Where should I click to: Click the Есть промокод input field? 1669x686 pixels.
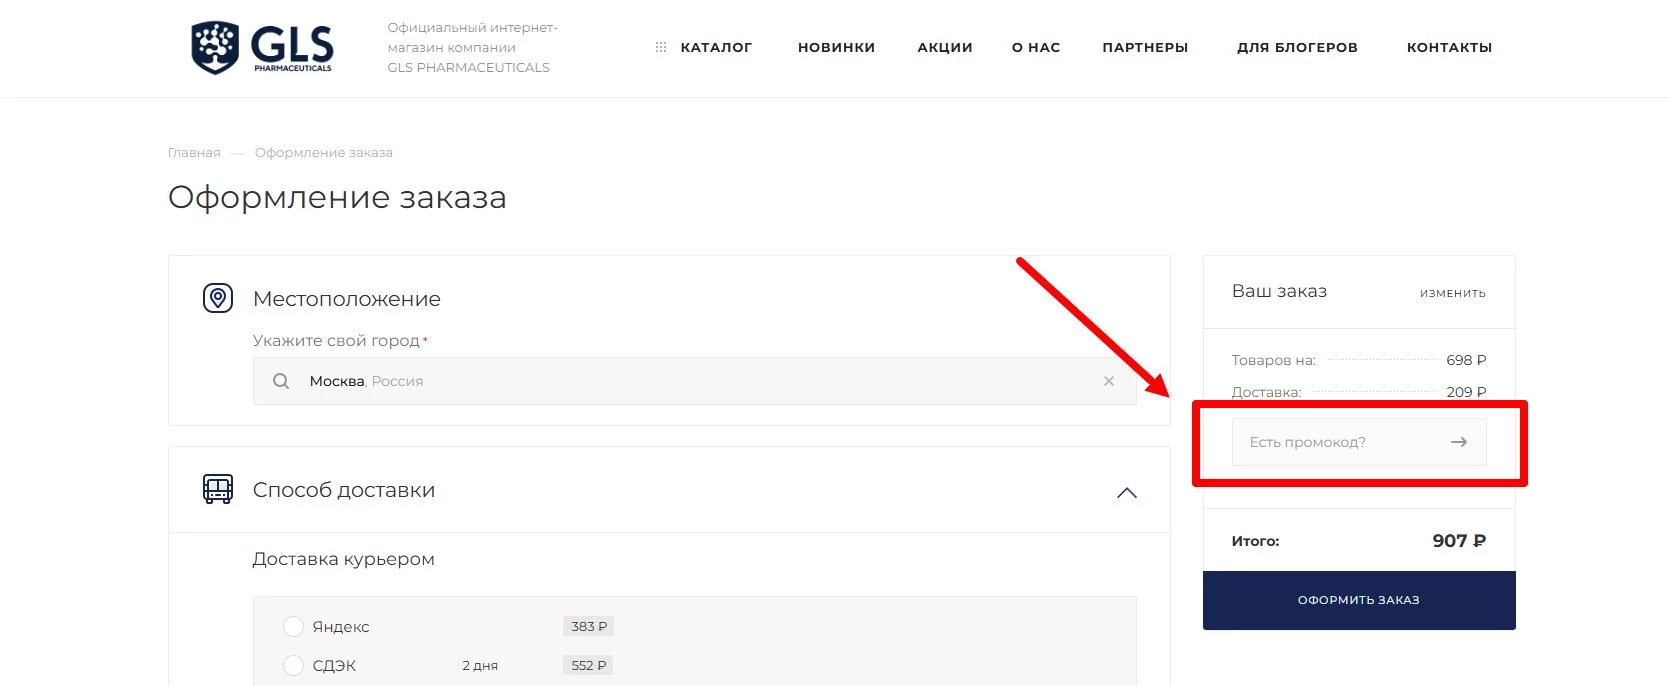[1335, 442]
